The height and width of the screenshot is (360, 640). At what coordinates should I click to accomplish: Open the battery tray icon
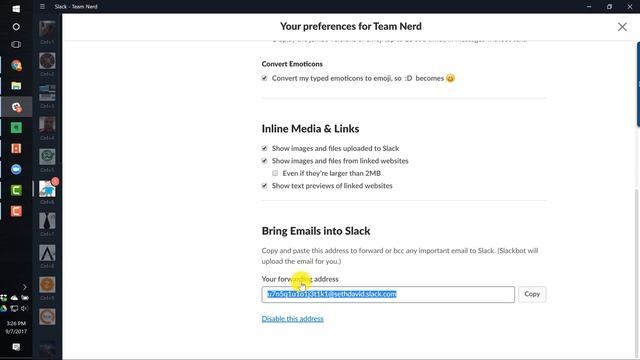click(x=25, y=298)
